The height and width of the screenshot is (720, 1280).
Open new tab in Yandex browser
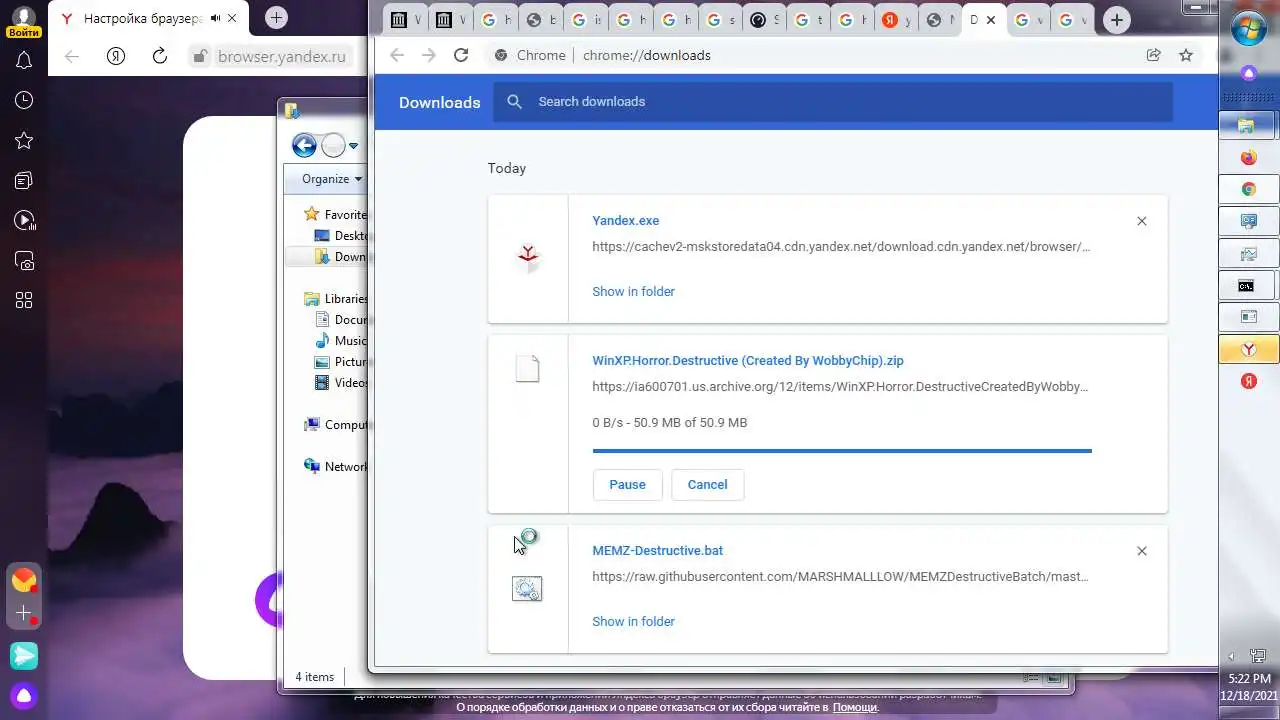click(277, 17)
